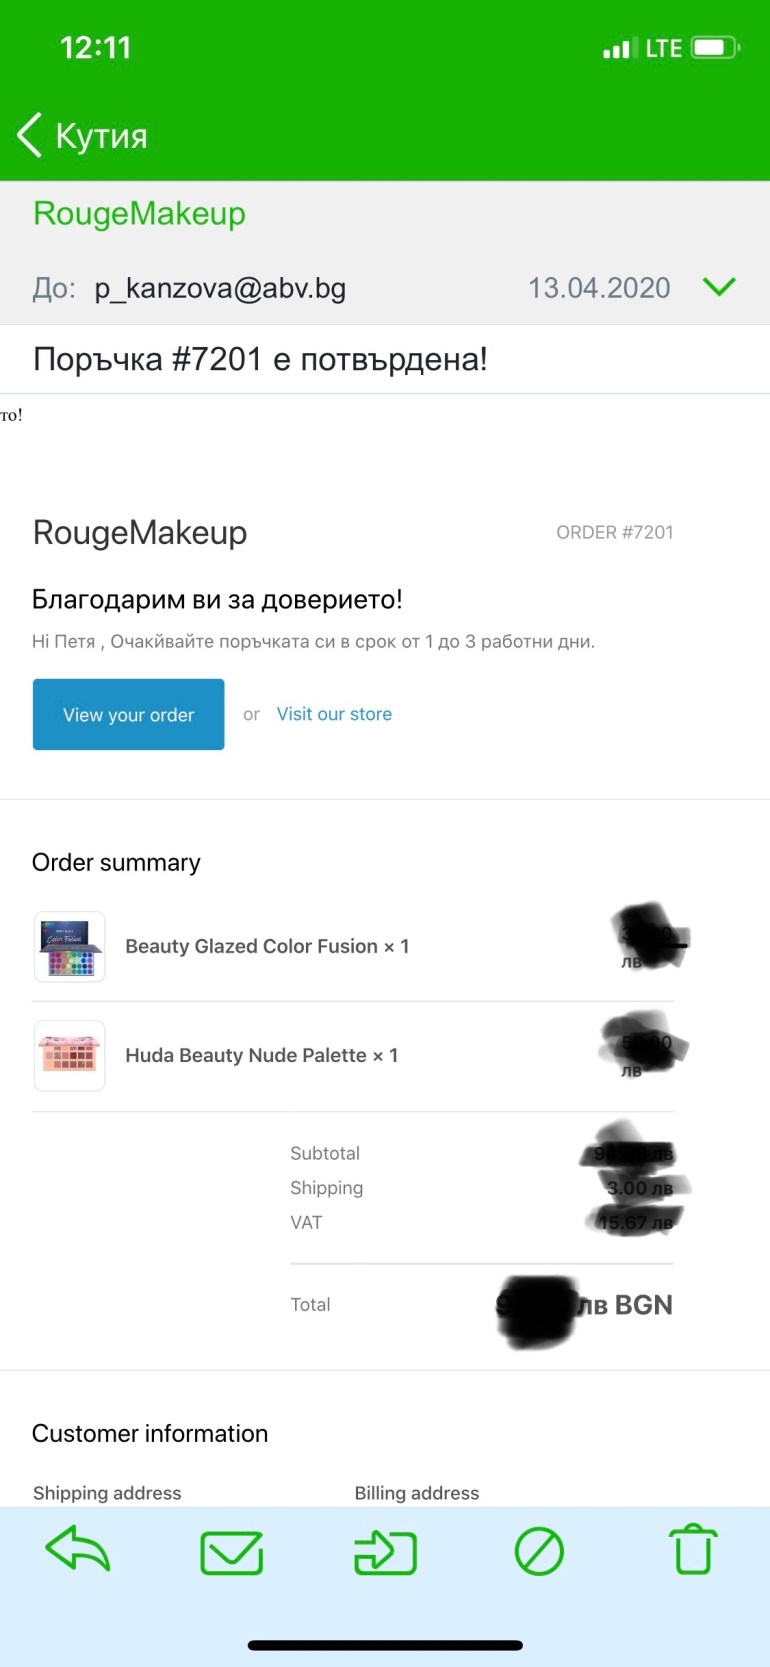Tap the cellular signal bars icon
This screenshot has width=770, height=1667.
coord(616,48)
